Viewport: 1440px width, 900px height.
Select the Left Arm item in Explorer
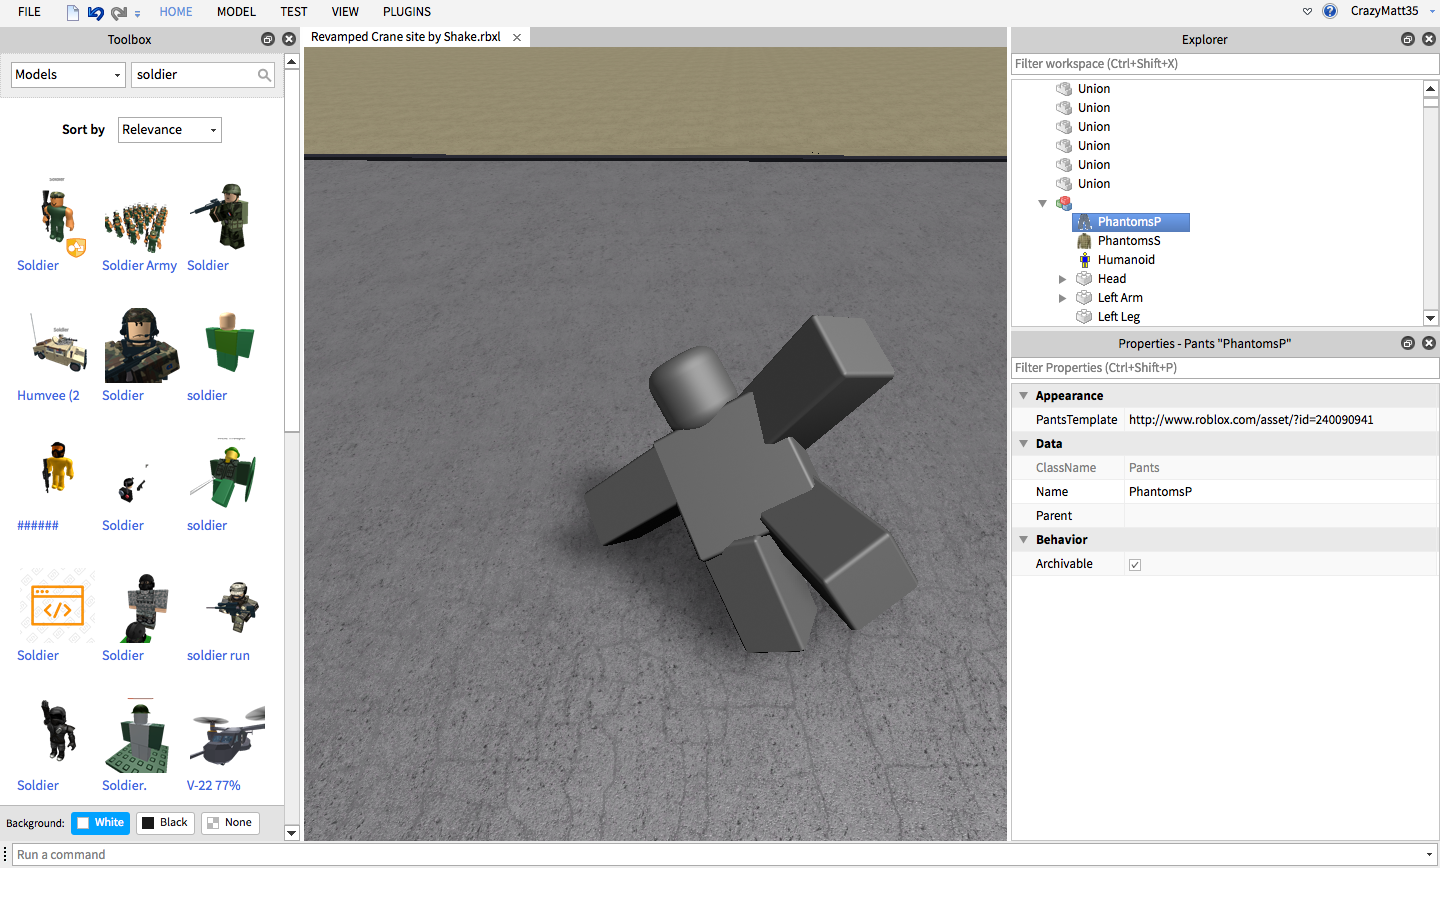[1120, 298]
